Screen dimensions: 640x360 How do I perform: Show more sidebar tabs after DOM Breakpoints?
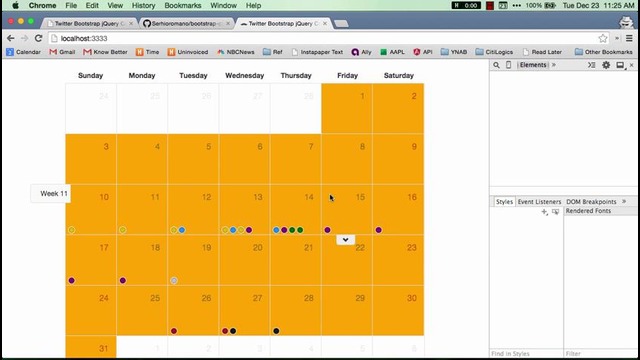(x=624, y=201)
